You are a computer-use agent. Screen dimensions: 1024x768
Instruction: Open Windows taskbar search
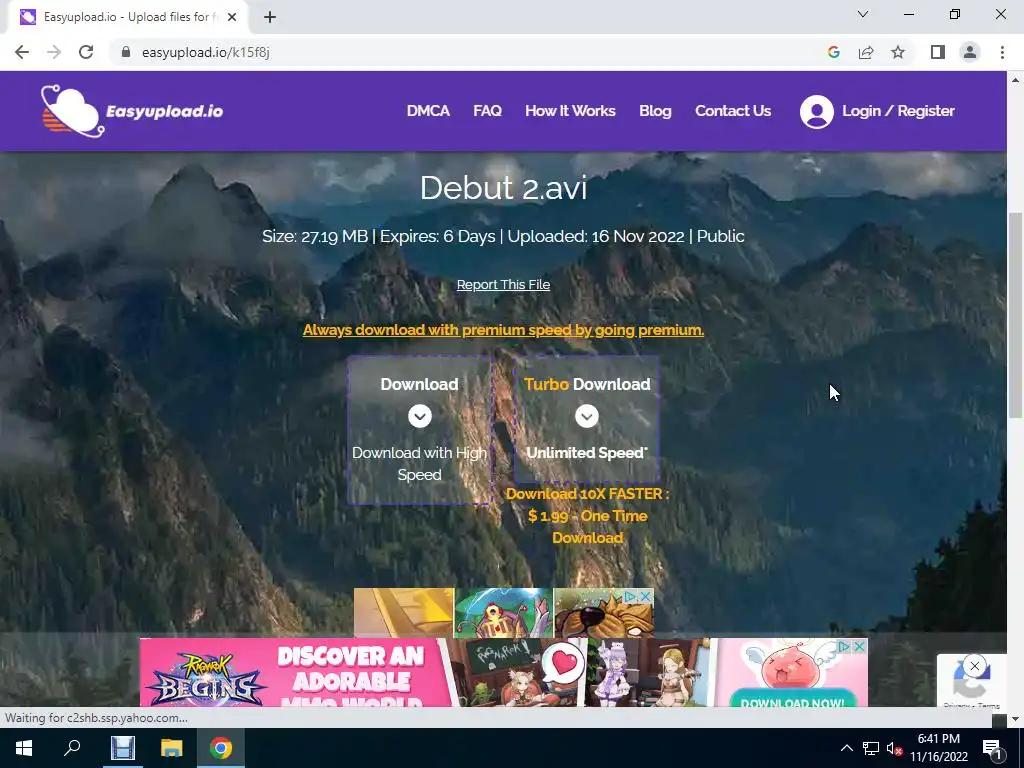tap(72, 748)
